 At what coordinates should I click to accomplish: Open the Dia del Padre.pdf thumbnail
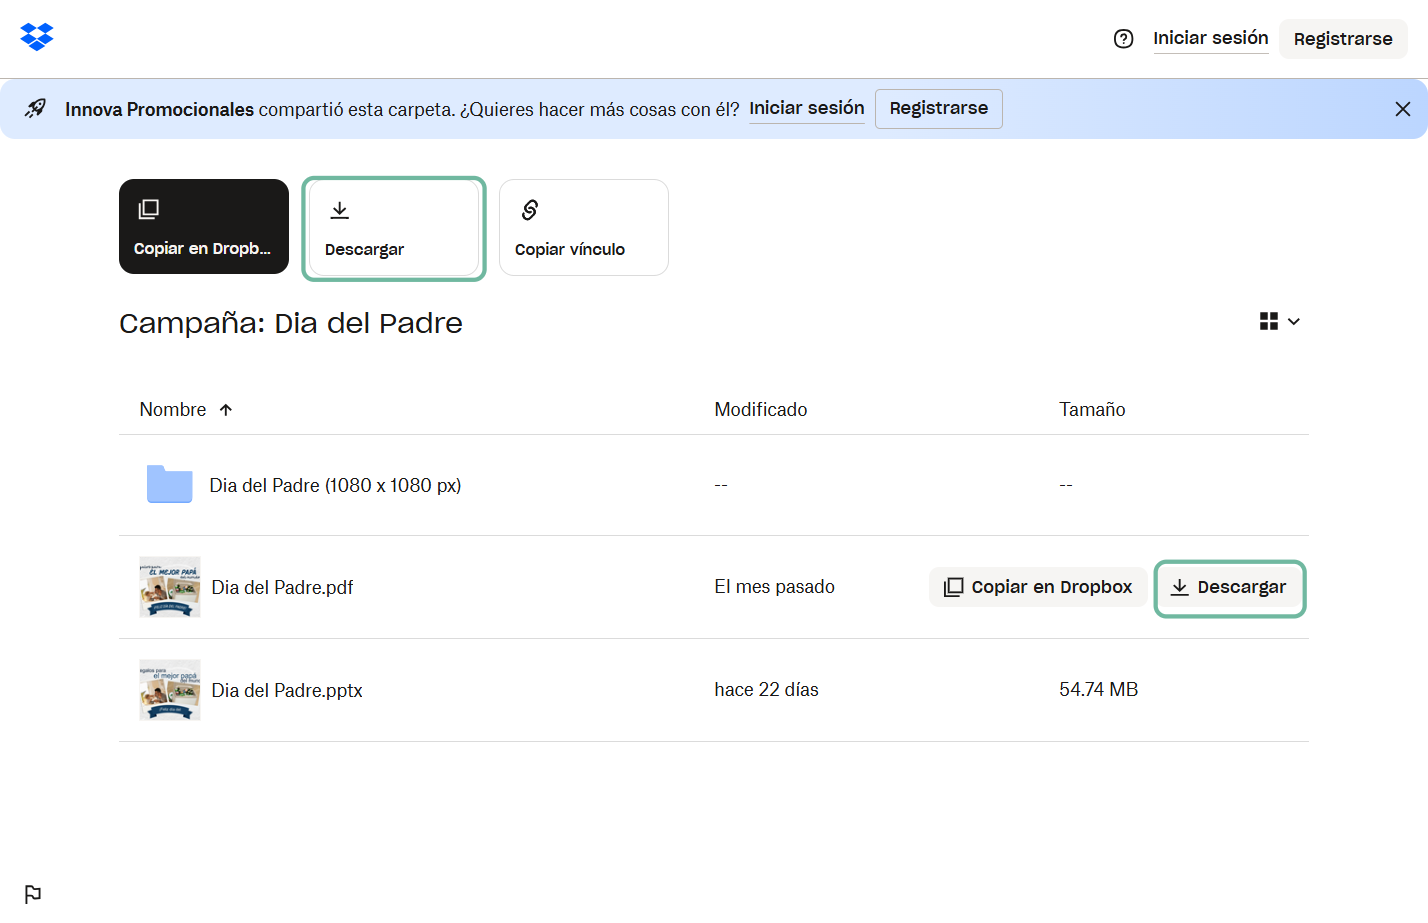click(170, 587)
